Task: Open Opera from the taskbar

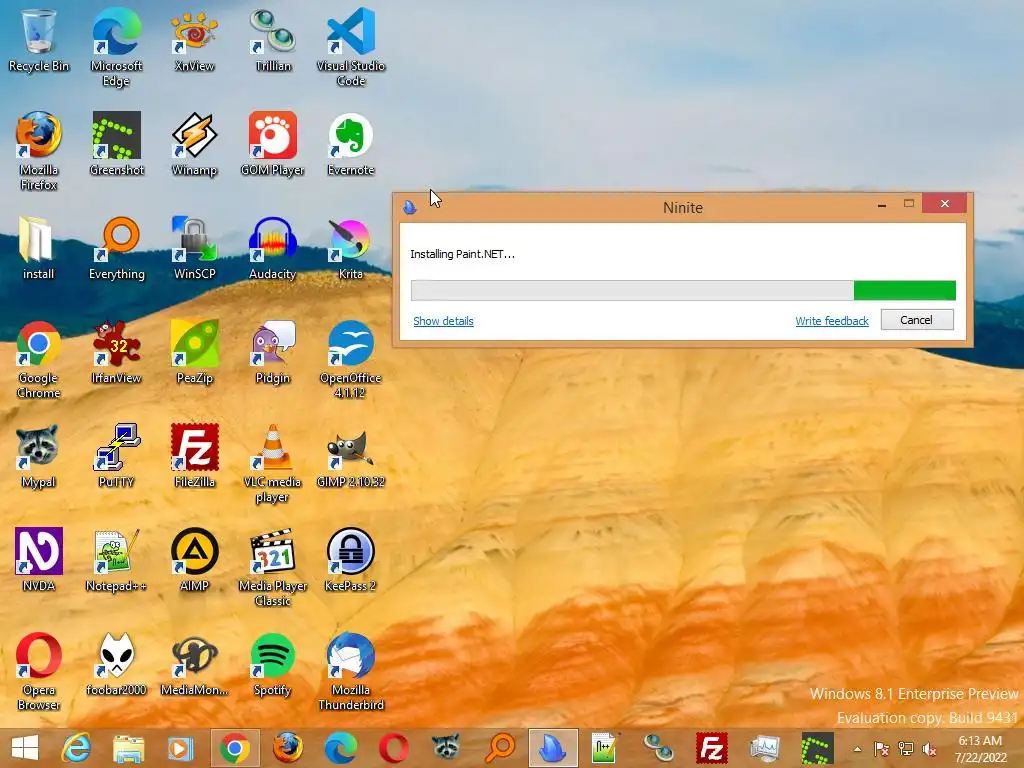Action: pyautogui.click(x=393, y=748)
